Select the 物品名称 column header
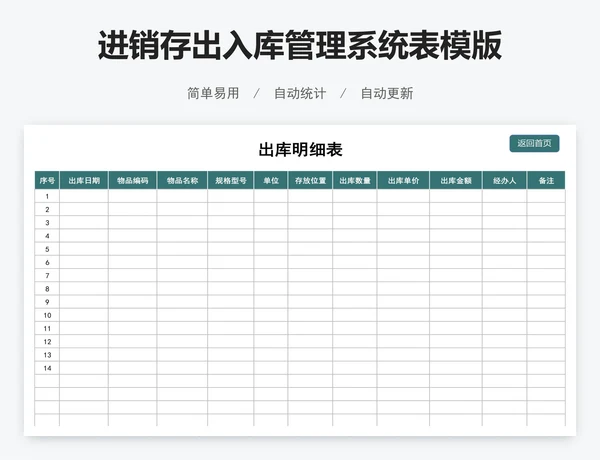The width and height of the screenshot is (600, 460). click(182, 181)
